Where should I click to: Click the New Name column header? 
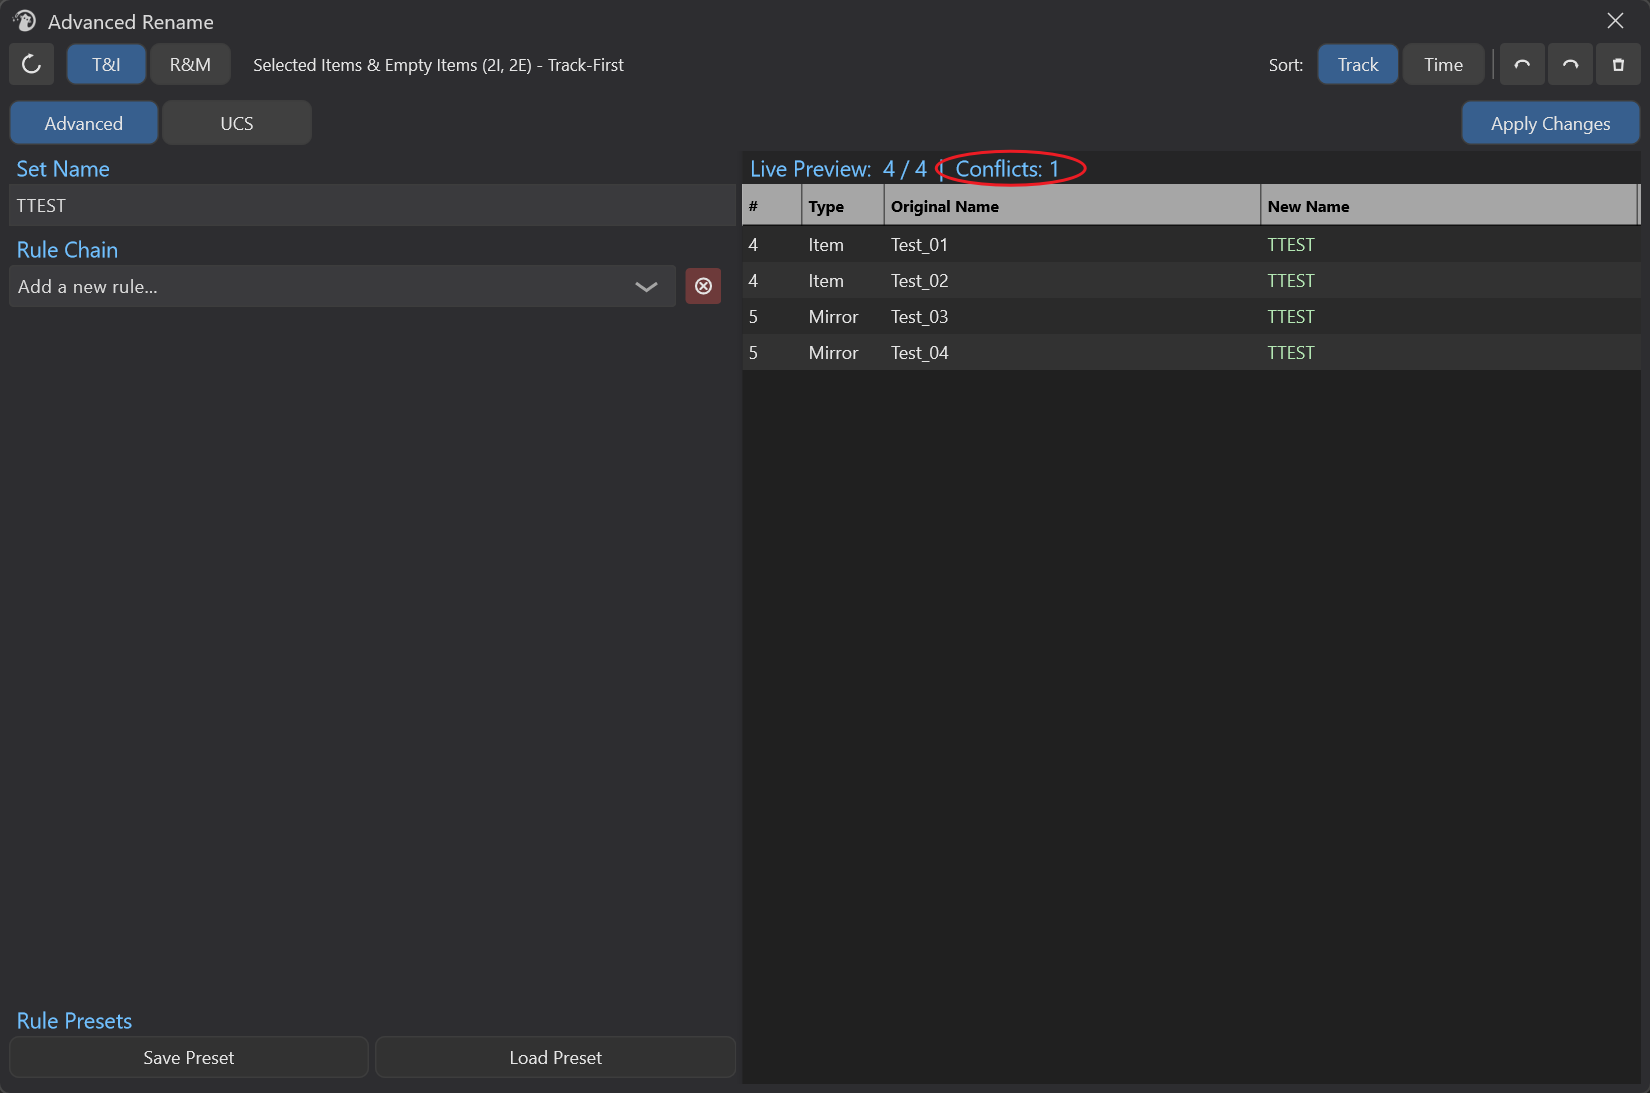[x=1449, y=206]
